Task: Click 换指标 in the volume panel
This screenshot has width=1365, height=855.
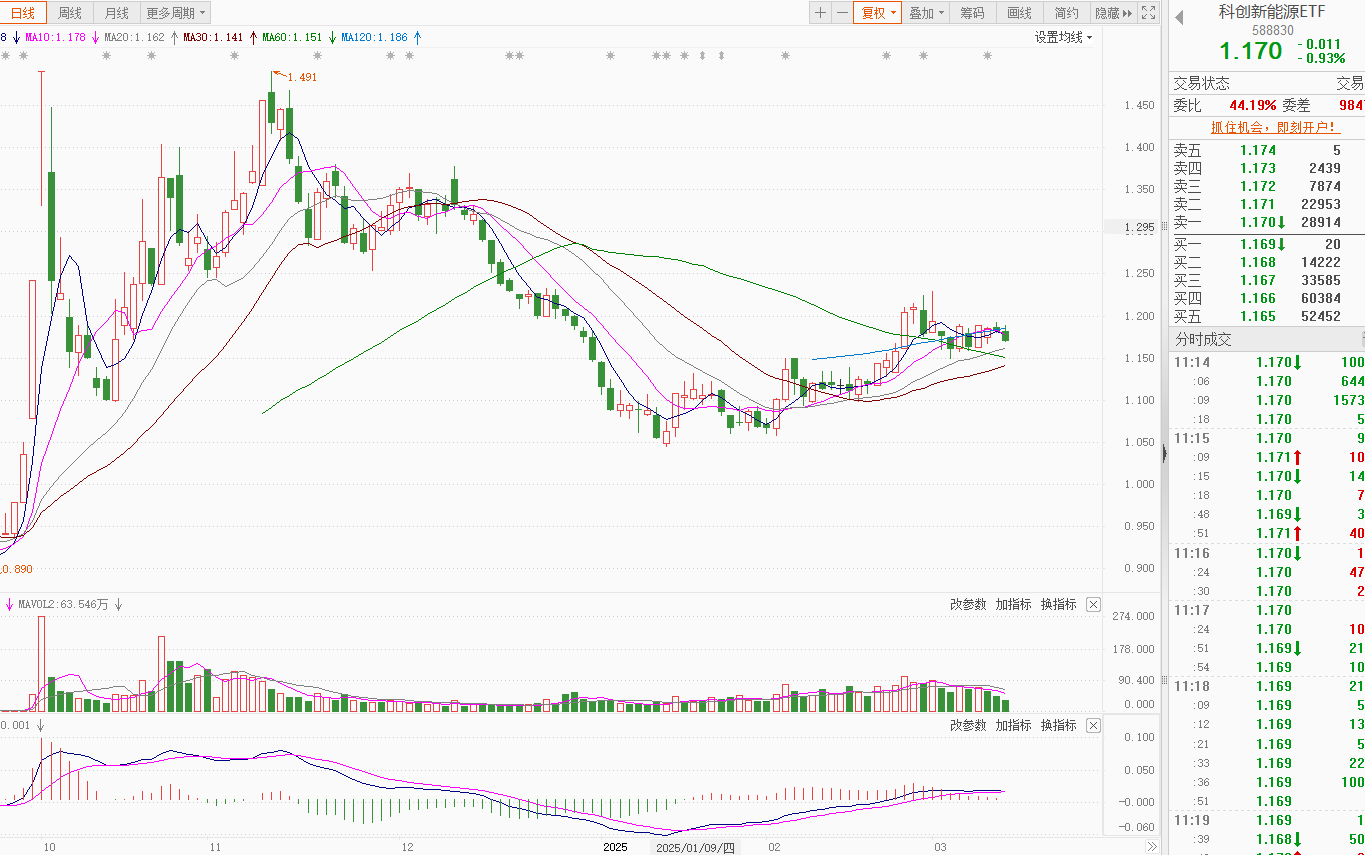Action: [1059, 604]
